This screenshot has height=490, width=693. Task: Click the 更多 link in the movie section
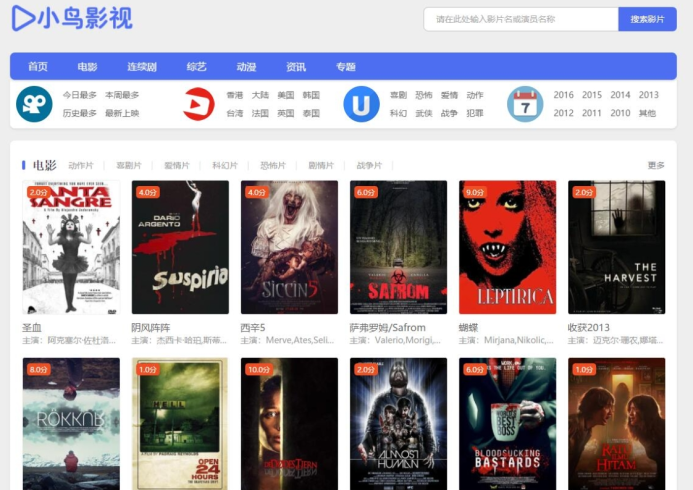click(656, 165)
